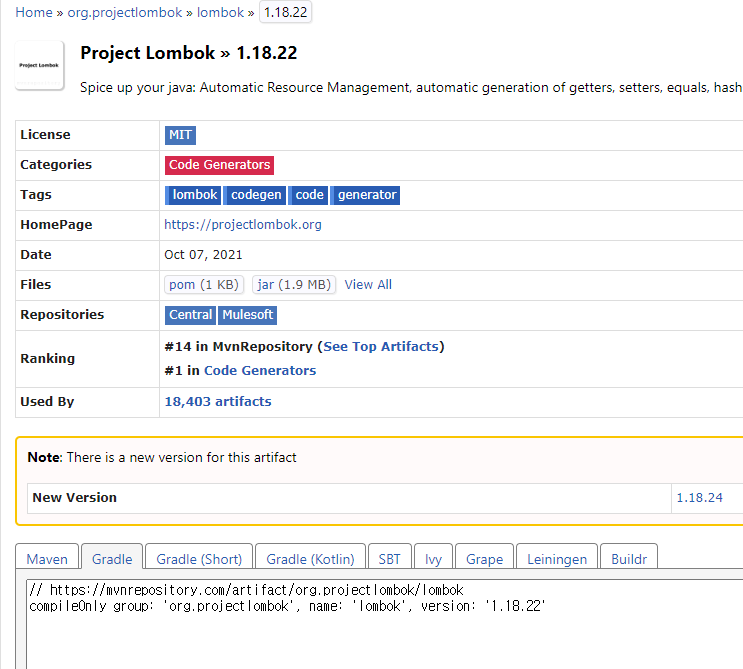The width and height of the screenshot is (743, 669).
Task: Click the 1.18.22 breadcrumb version box
Action: 285,12
